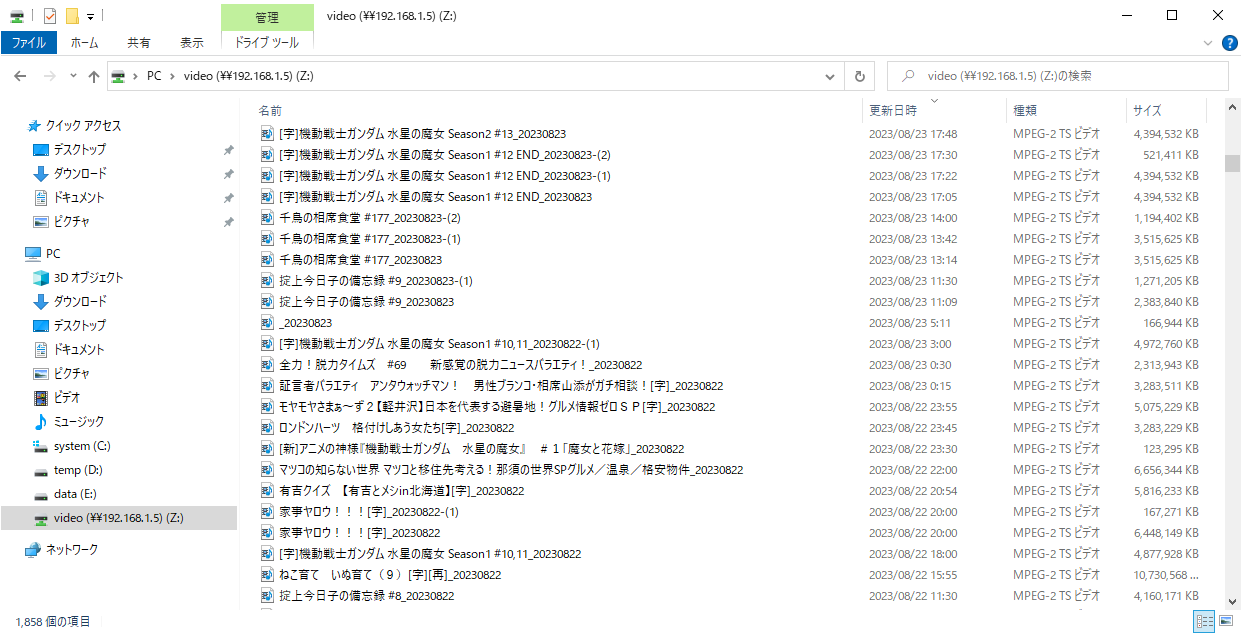Select the video (Z:) network drive
Image resolution: width=1242 pixels, height=634 pixels.
[x=118, y=518]
